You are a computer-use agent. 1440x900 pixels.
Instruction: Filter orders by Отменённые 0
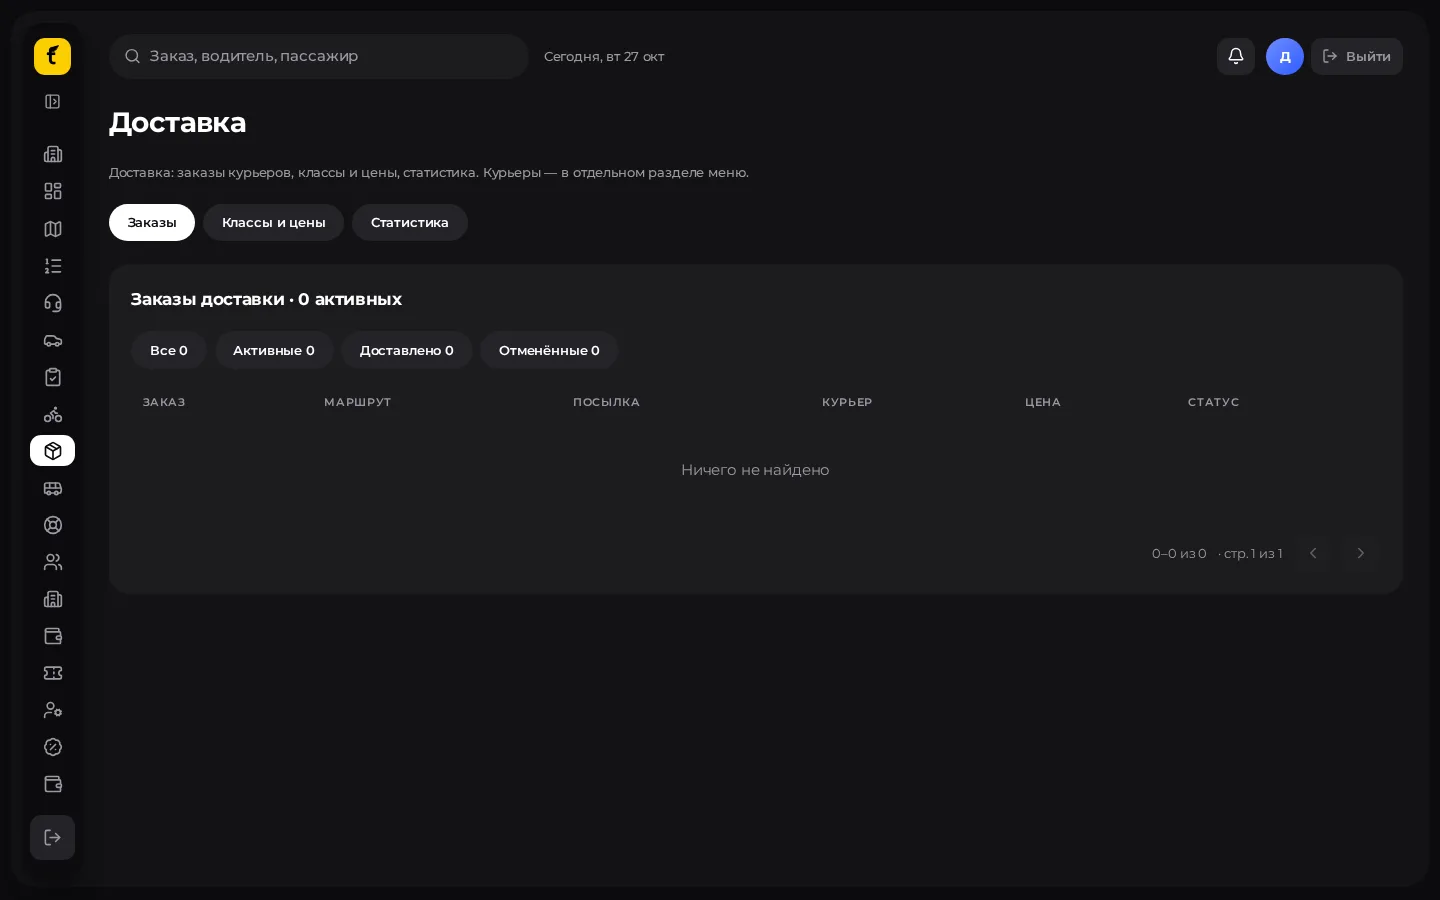pos(549,350)
